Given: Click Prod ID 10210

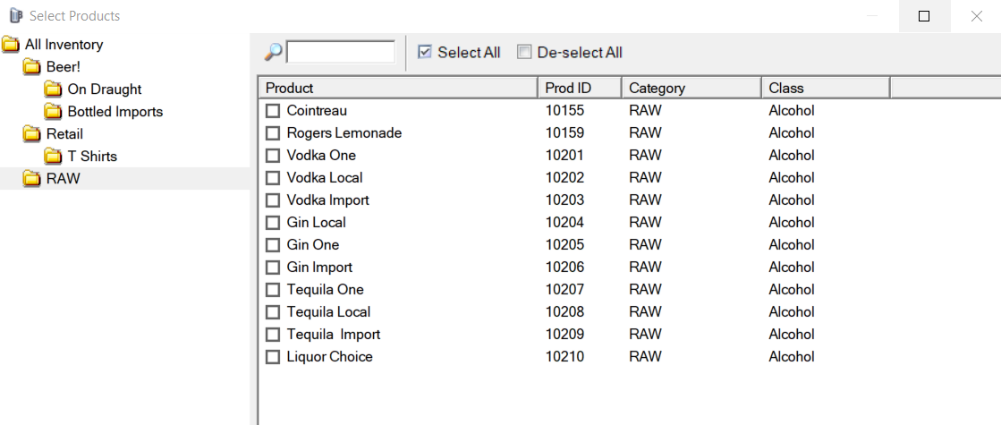Looking at the screenshot, I should click(x=564, y=357).
